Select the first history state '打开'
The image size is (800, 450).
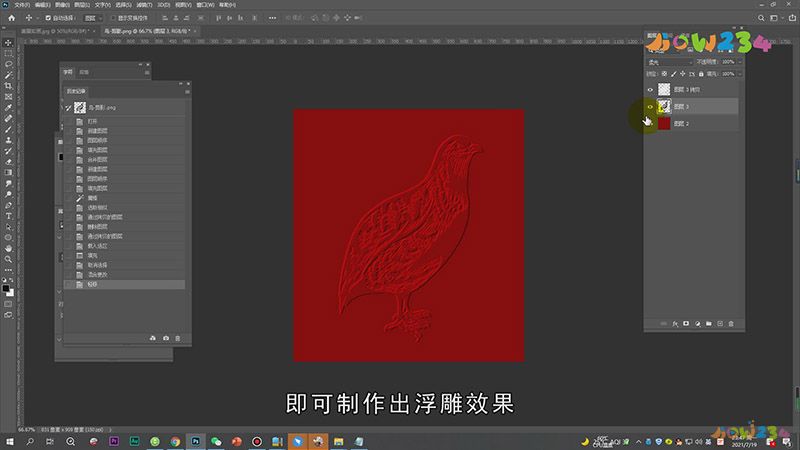[x=125, y=121]
